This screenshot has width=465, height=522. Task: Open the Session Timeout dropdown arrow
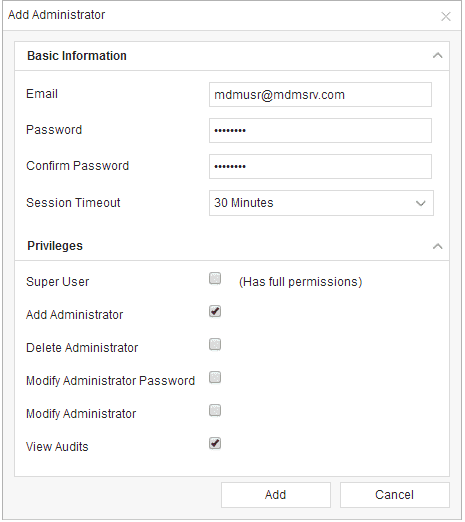click(x=421, y=203)
